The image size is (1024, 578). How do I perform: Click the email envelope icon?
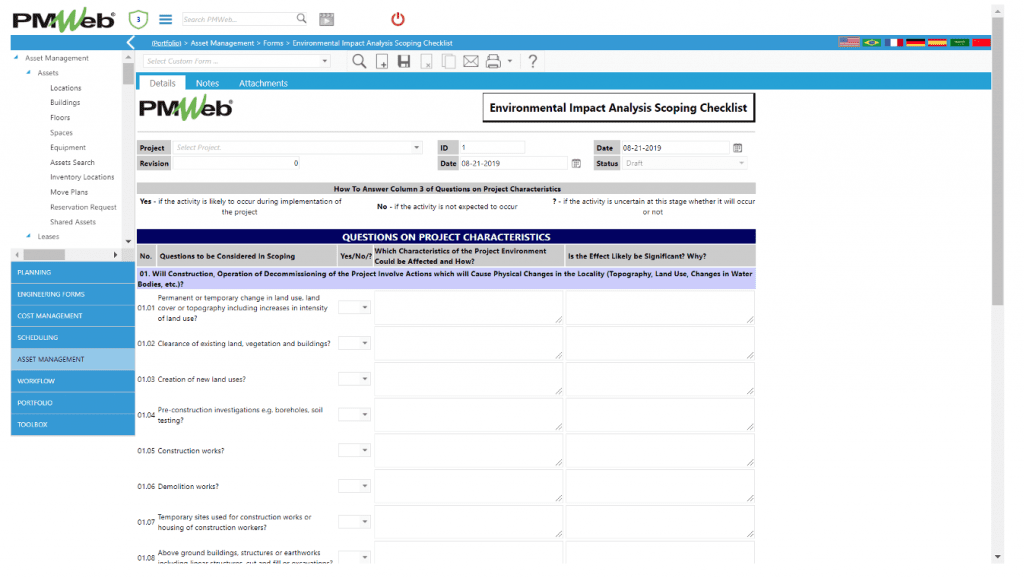click(x=471, y=61)
